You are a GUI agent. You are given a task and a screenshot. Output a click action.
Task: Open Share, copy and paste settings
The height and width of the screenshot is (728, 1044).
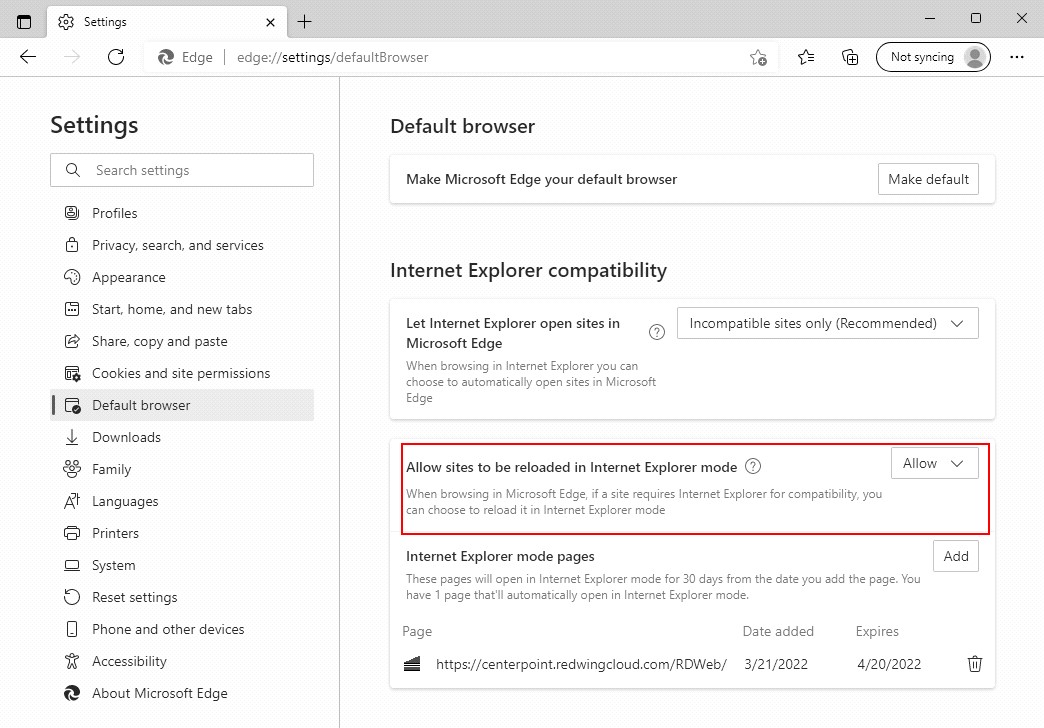tap(182, 341)
